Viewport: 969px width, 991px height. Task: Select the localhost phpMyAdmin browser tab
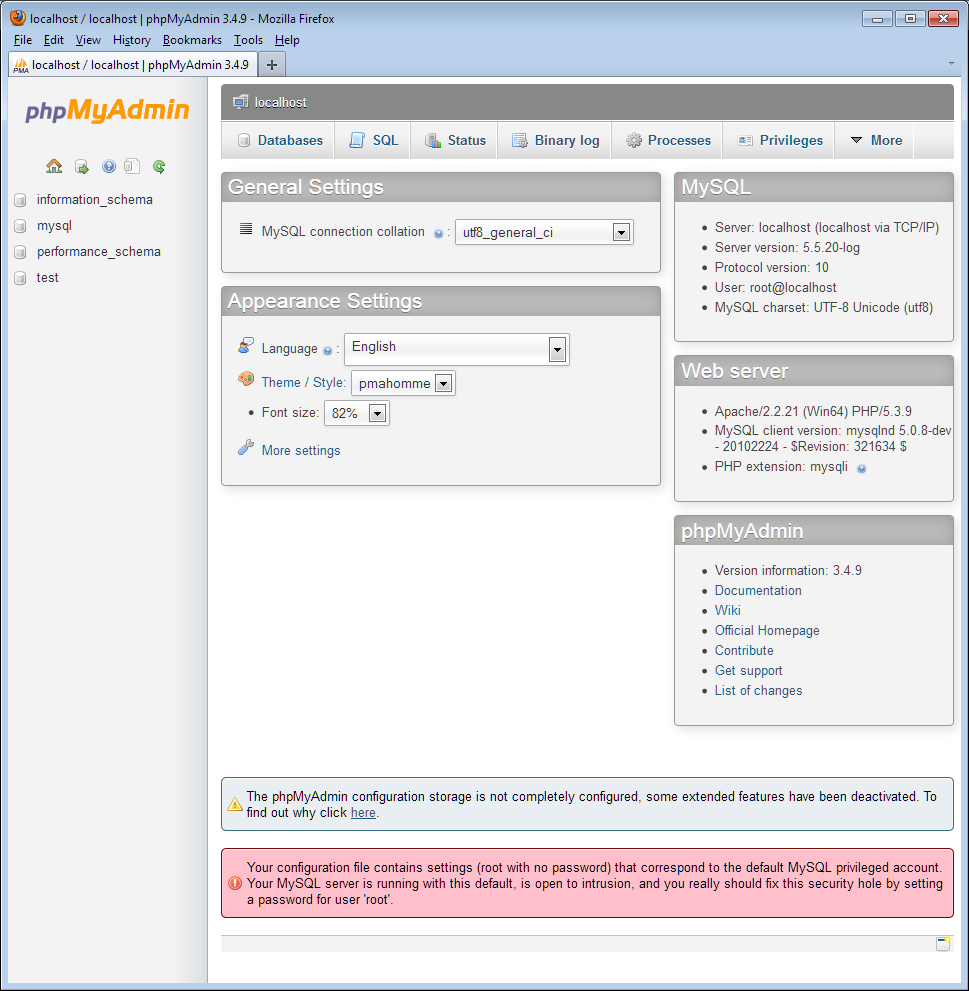coord(132,64)
